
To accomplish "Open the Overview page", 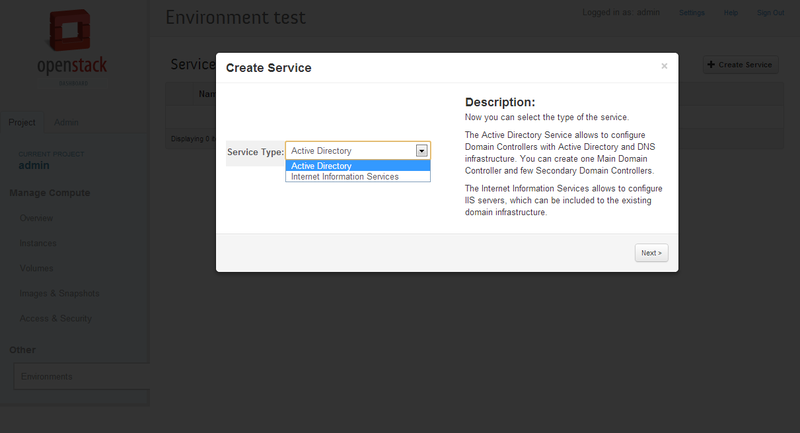I will coord(36,218).
